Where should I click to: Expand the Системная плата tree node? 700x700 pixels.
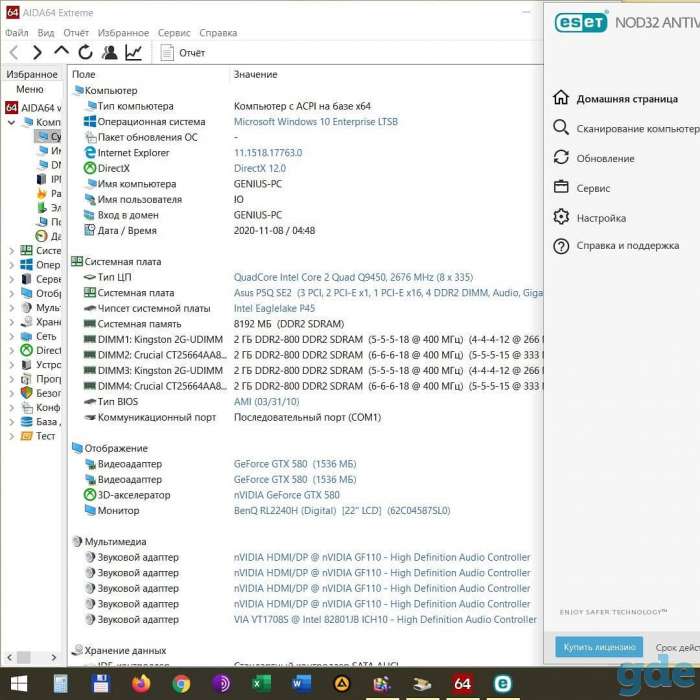(x=12, y=251)
